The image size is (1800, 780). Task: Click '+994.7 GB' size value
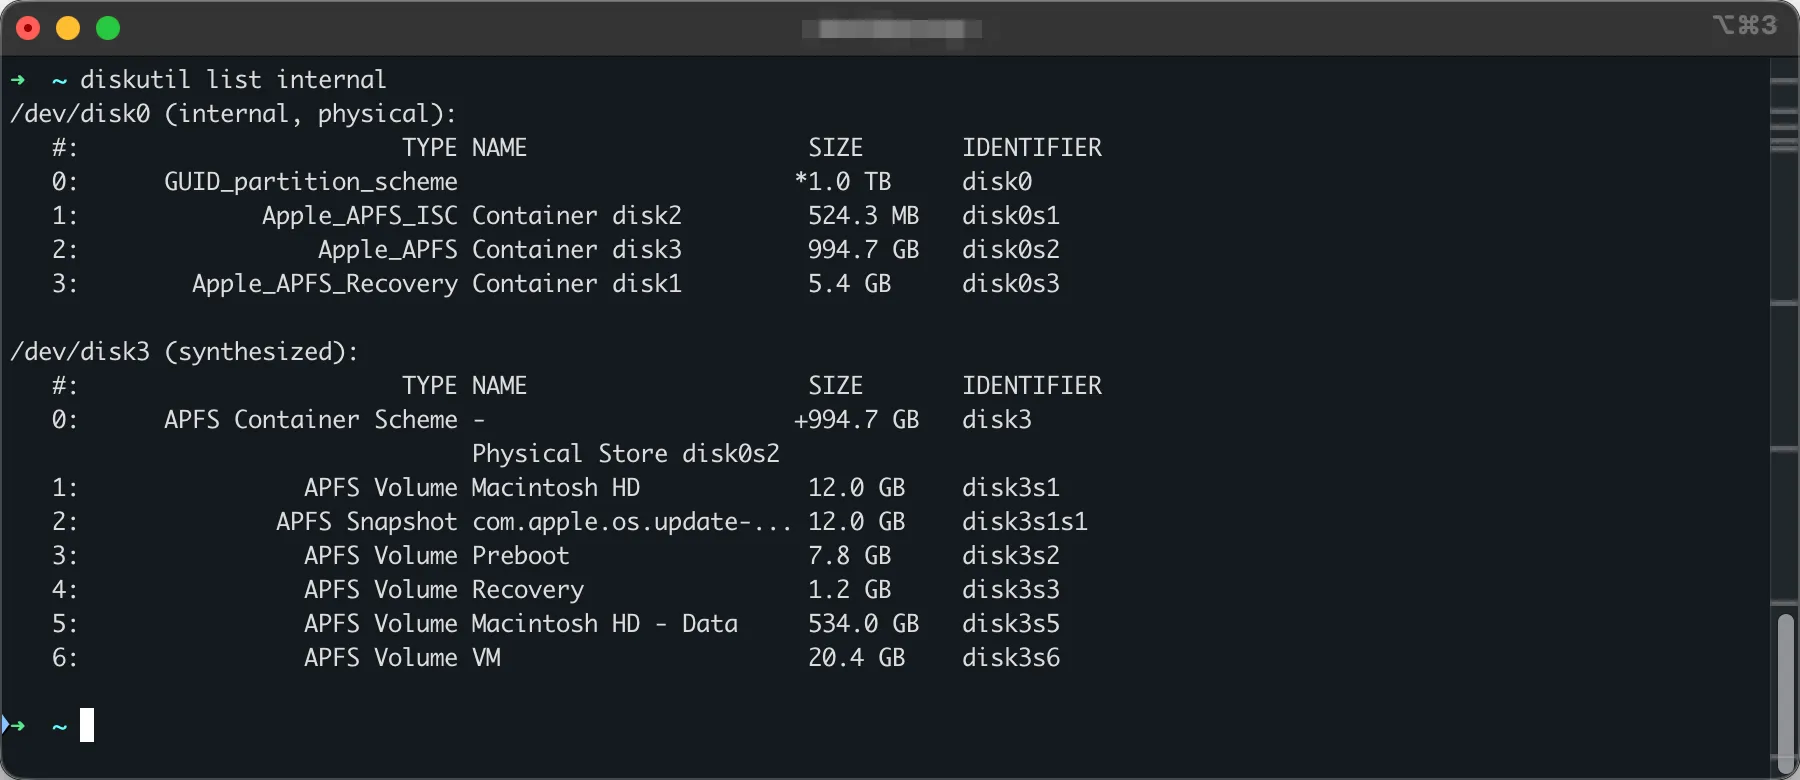[856, 420]
